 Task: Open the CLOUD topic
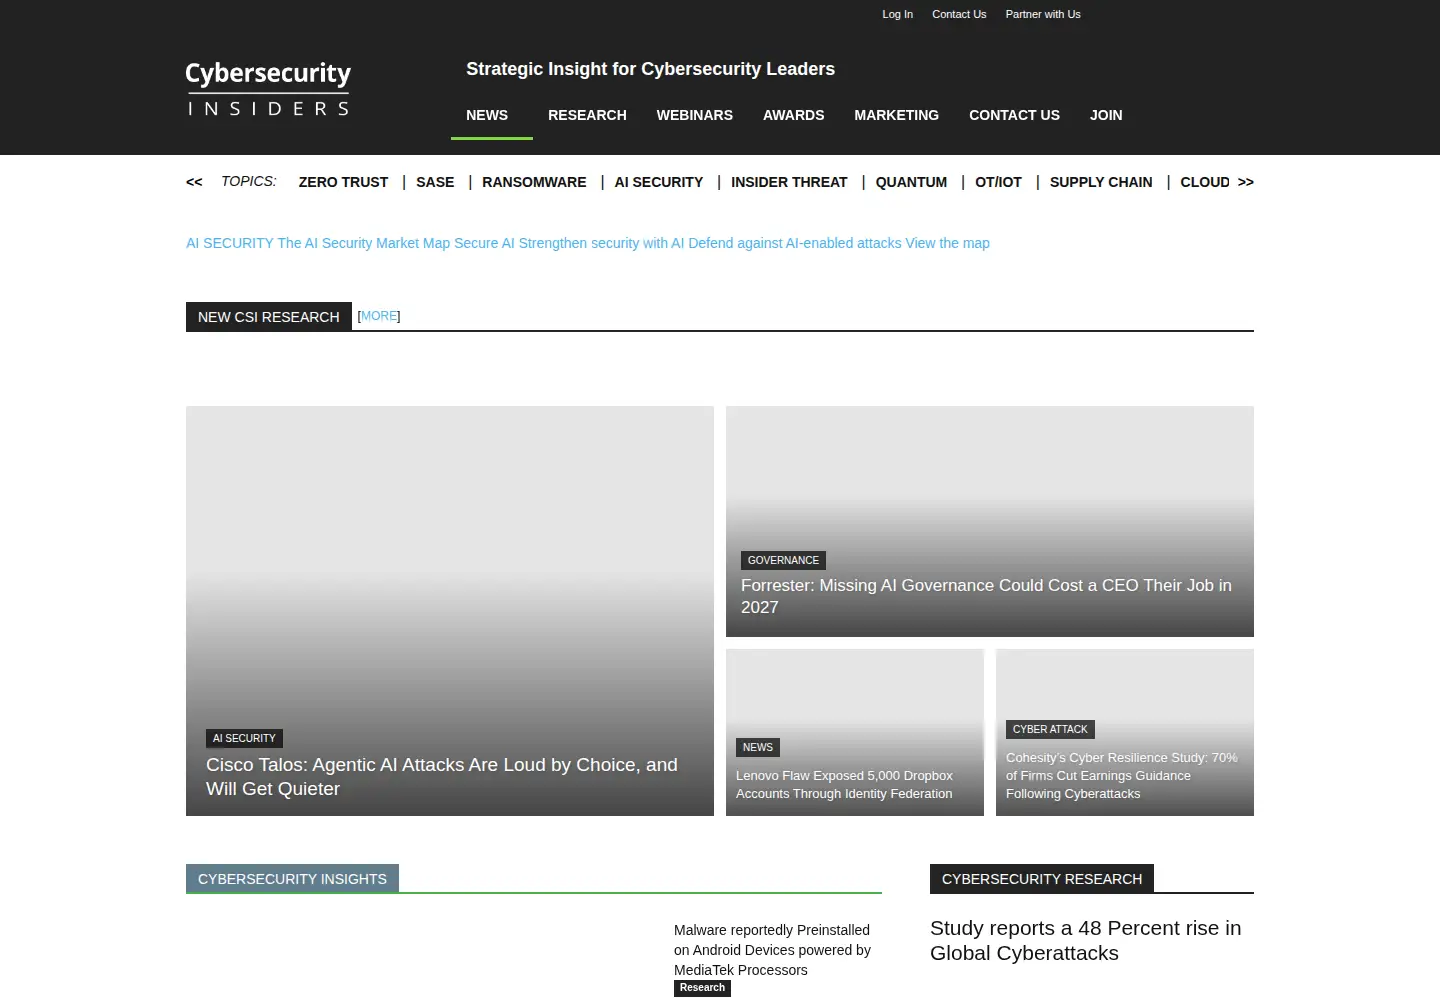1205,182
